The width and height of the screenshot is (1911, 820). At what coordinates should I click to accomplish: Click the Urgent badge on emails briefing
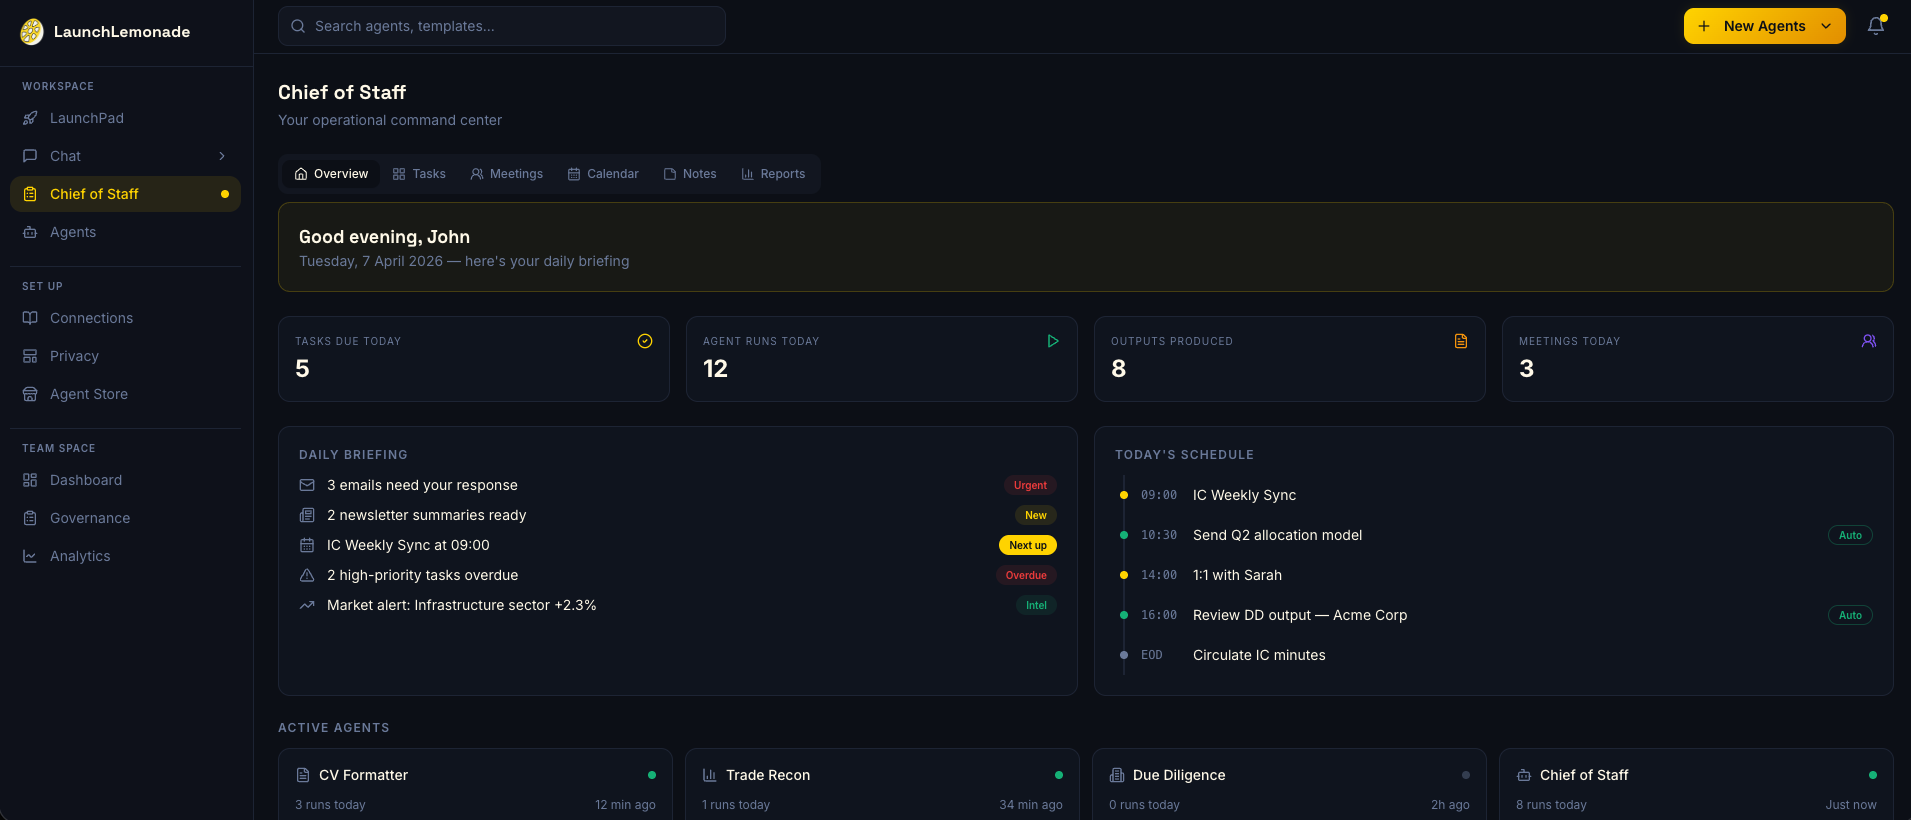[x=1030, y=485]
